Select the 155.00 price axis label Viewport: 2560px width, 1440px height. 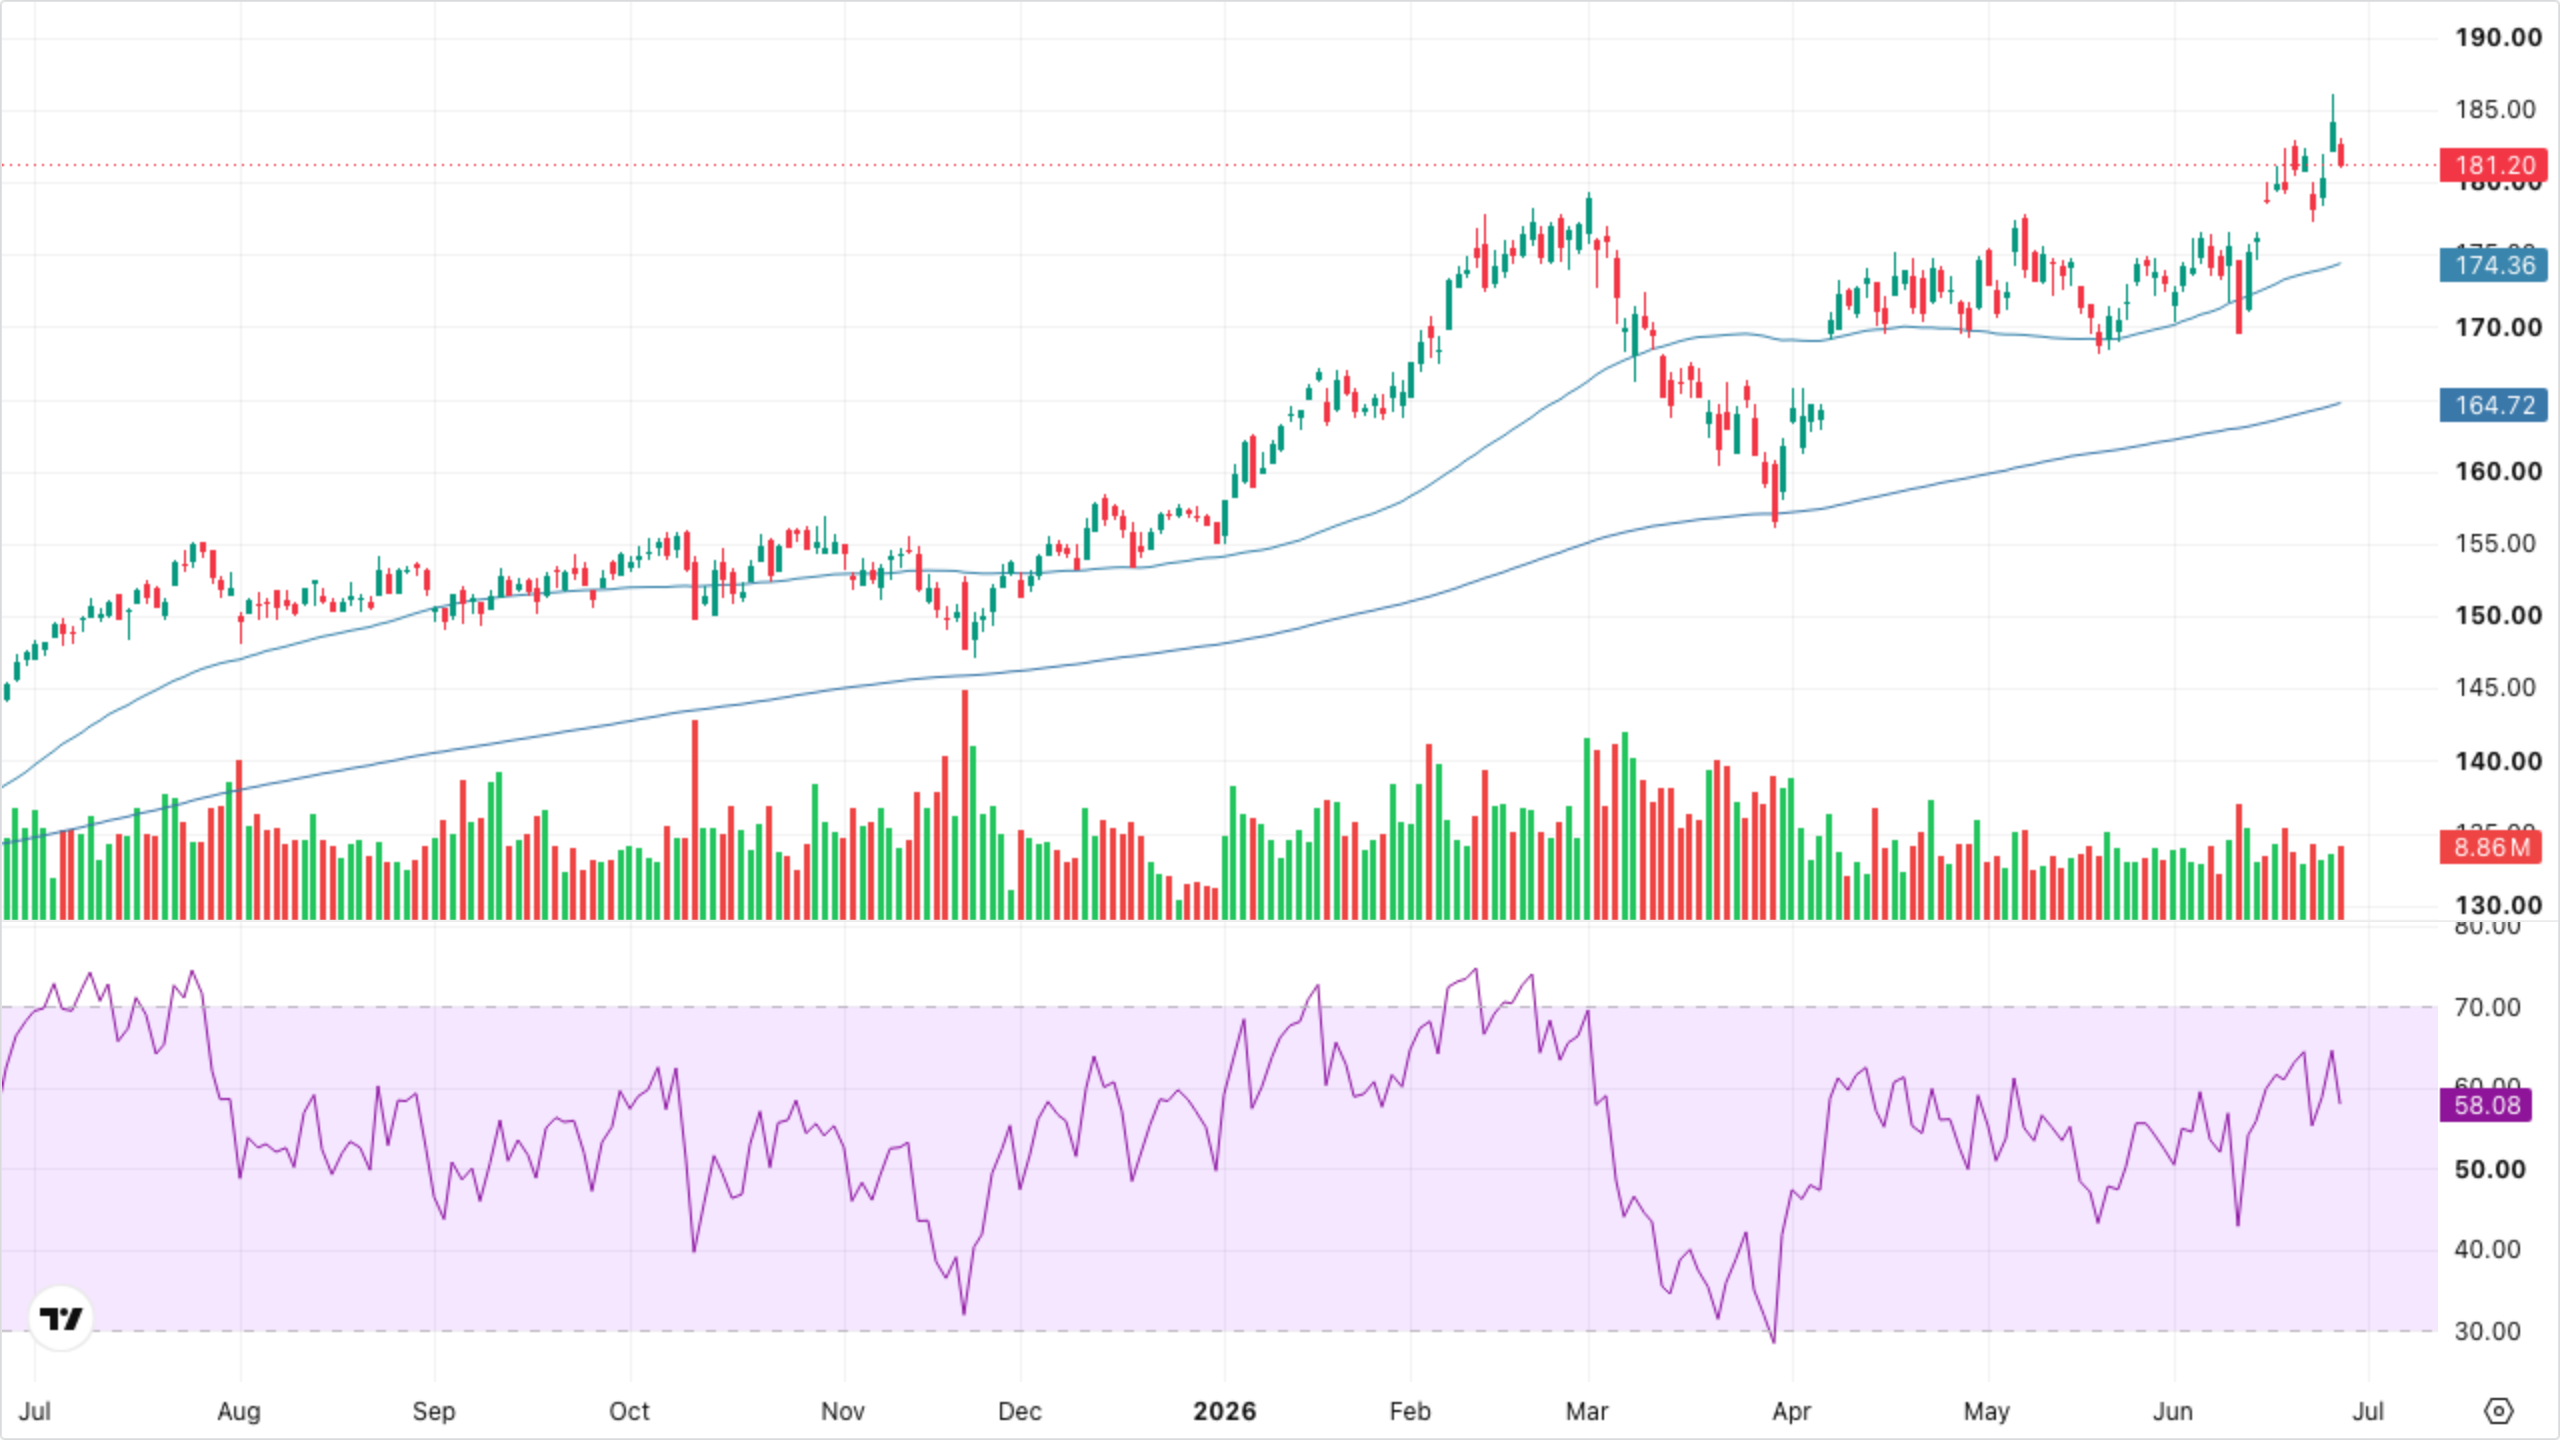[x=2495, y=543]
